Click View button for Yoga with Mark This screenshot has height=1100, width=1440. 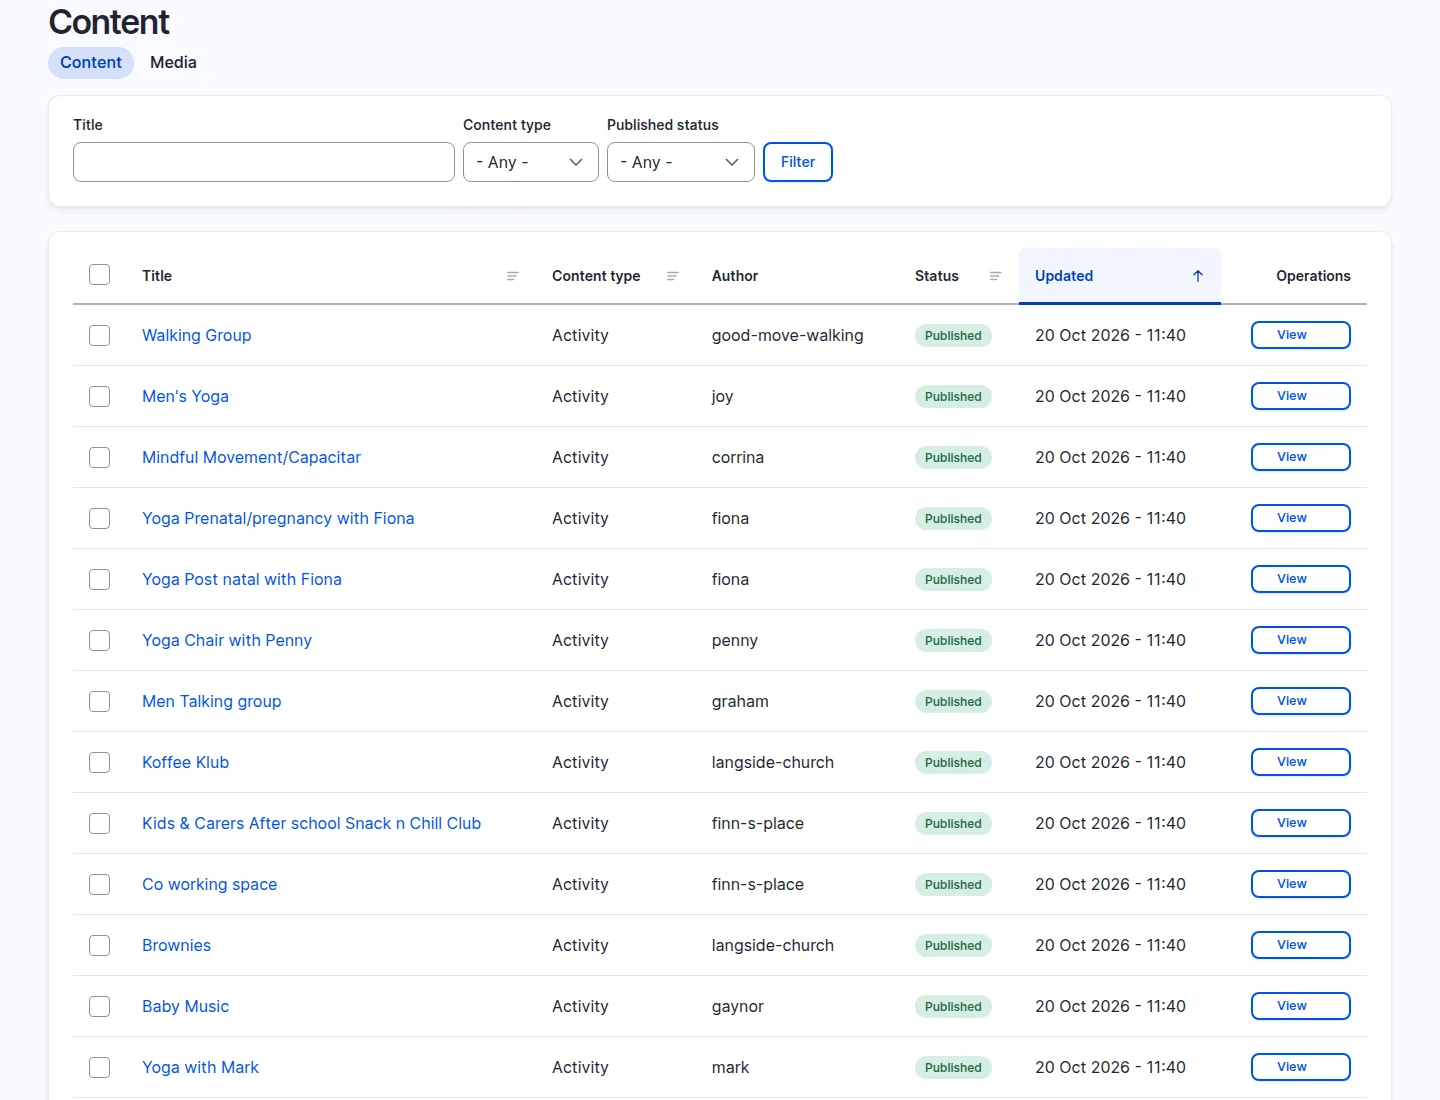tap(1301, 1067)
